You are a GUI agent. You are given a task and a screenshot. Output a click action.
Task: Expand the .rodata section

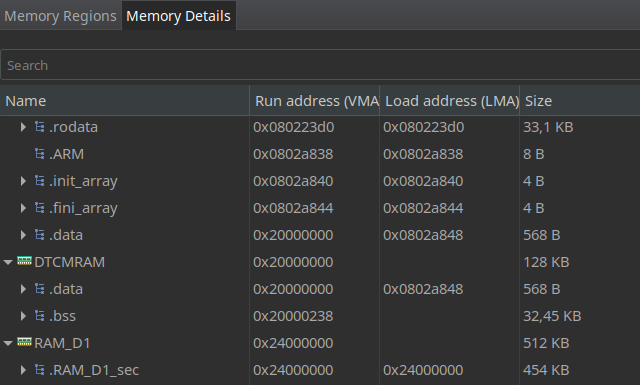23,127
